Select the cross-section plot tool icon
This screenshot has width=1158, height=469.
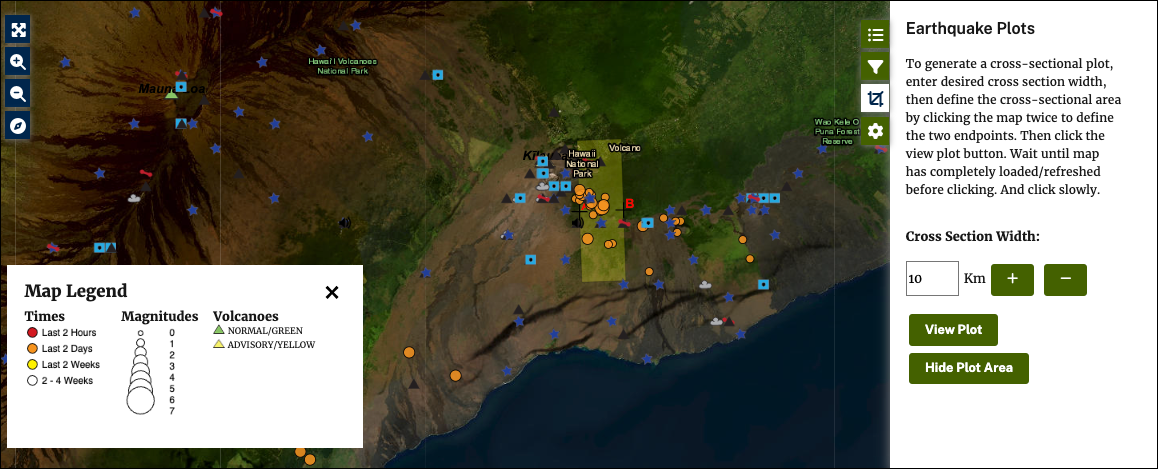coord(875,99)
